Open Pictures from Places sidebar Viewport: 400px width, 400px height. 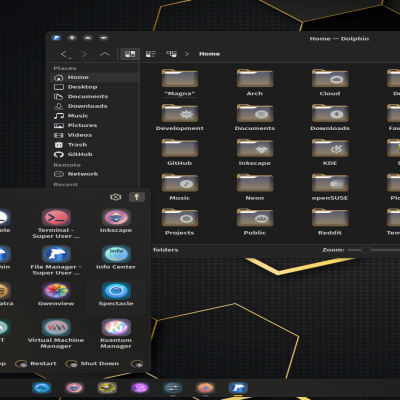click(x=94, y=126)
